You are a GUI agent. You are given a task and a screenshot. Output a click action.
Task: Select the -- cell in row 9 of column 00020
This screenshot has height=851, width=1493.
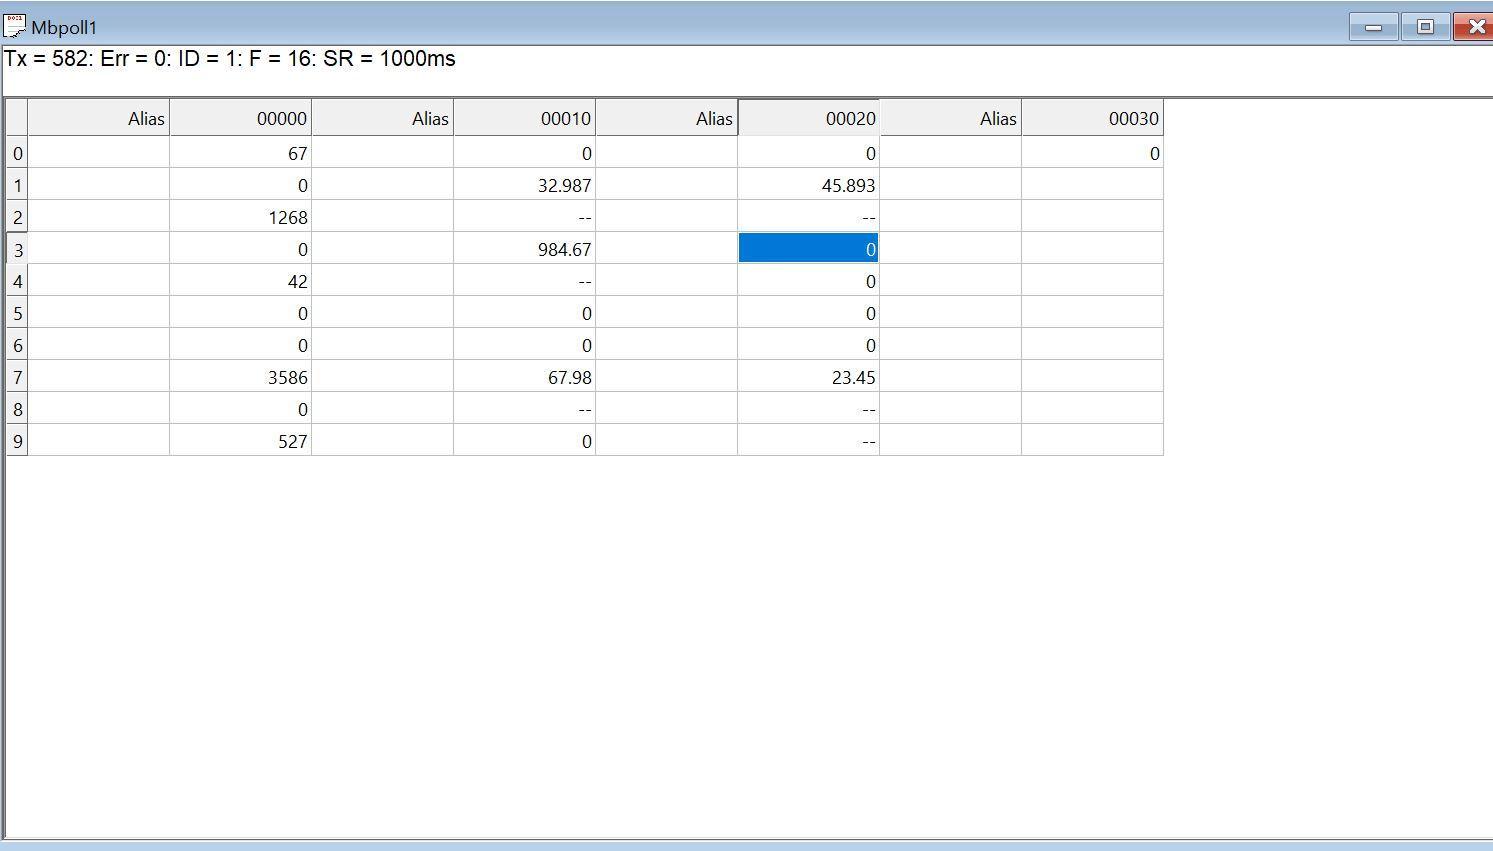click(809, 441)
